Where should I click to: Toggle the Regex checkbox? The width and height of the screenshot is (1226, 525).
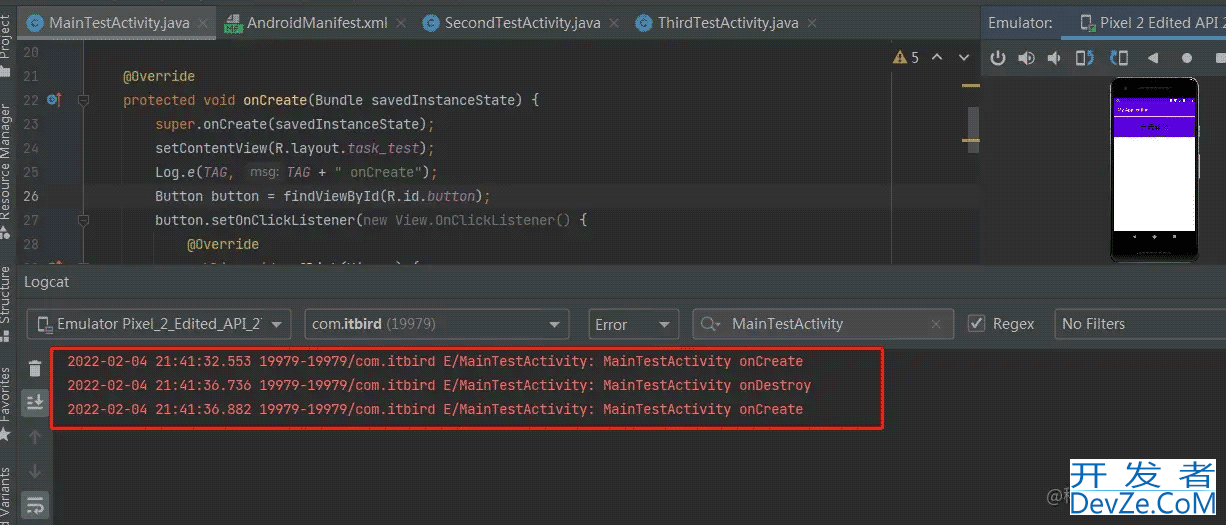[977, 324]
